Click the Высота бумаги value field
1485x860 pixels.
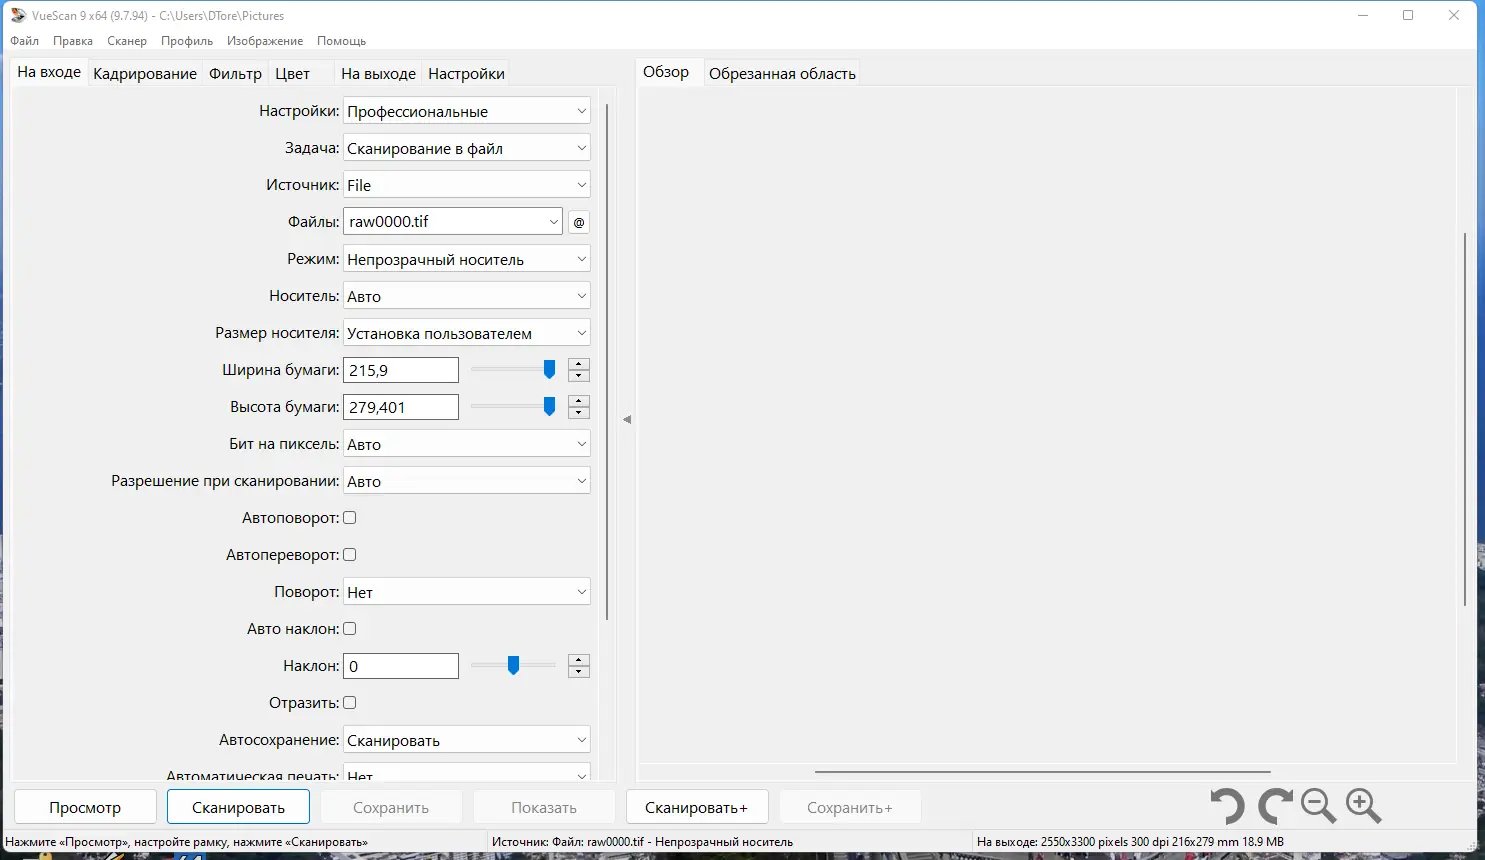pos(401,407)
